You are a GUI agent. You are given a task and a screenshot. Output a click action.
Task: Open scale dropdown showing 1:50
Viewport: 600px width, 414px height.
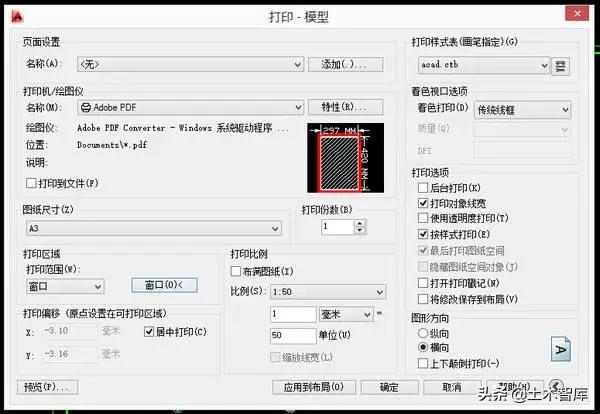click(x=328, y=292)
